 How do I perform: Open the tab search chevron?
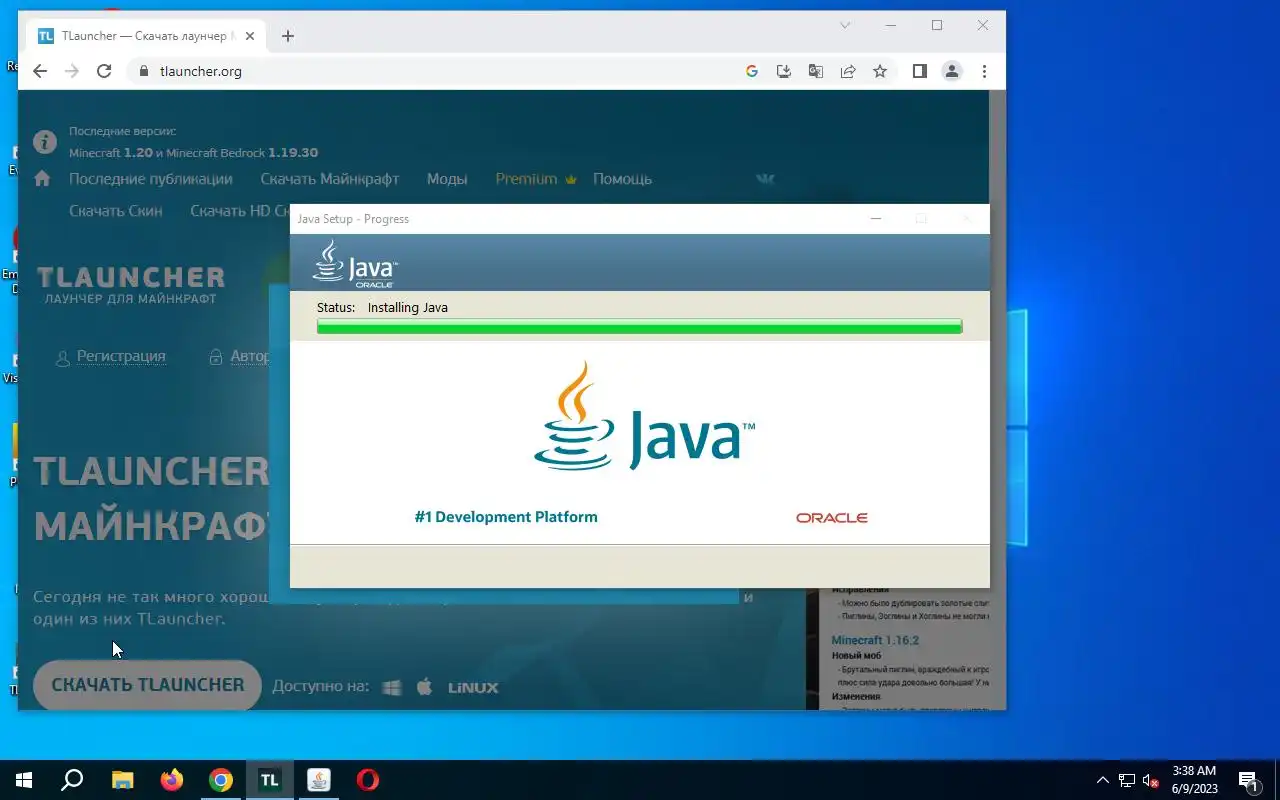pos(845,25)
